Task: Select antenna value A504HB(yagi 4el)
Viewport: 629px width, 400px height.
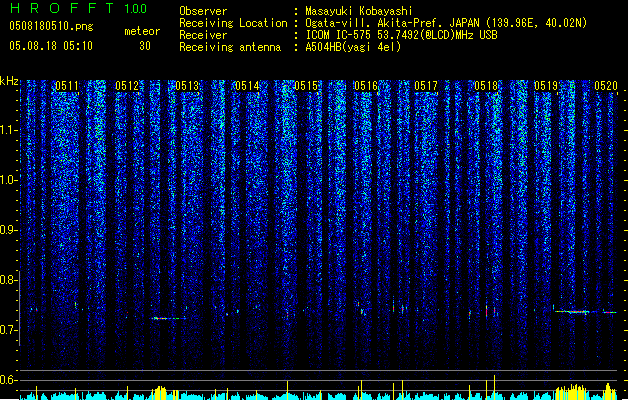Action: pyautogui.click(x=353, y=47)
